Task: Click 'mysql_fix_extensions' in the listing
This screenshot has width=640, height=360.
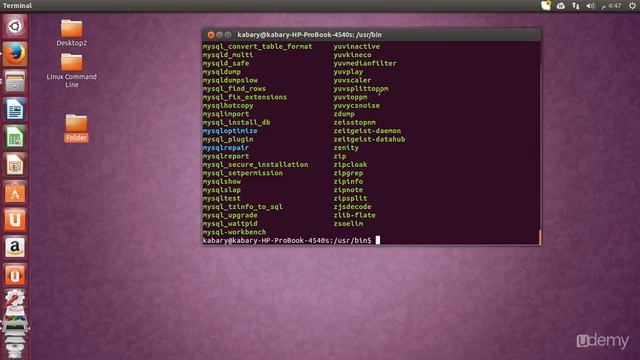Action: pyautogui.click(x=244, y=97)
